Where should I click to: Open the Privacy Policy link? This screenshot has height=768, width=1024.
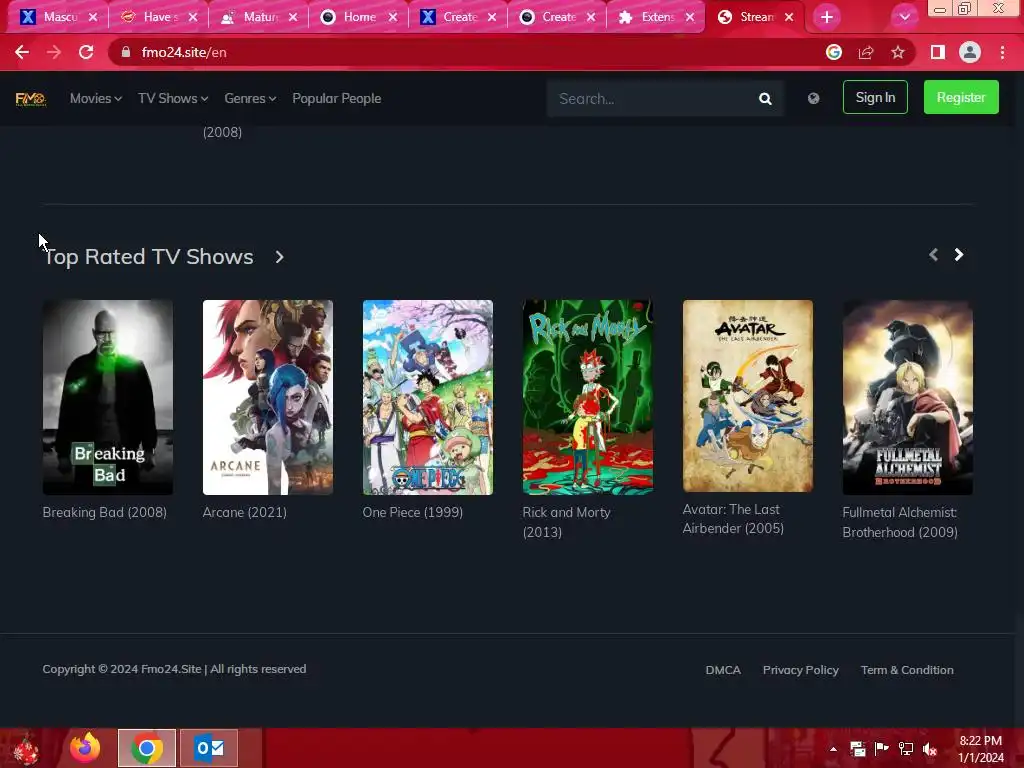pyautogui.click(x=801, y=670)
